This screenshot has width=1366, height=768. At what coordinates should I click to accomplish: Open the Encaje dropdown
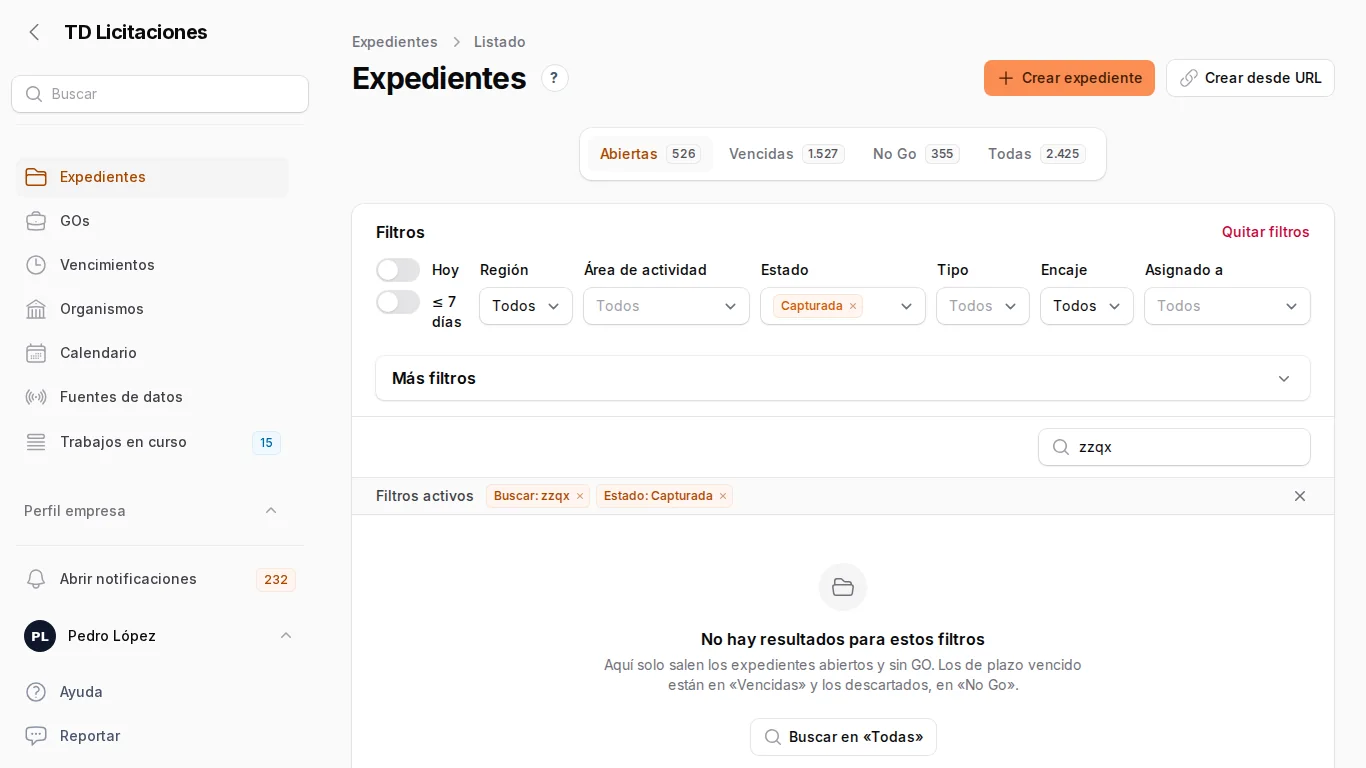(x=1087, y=306)
